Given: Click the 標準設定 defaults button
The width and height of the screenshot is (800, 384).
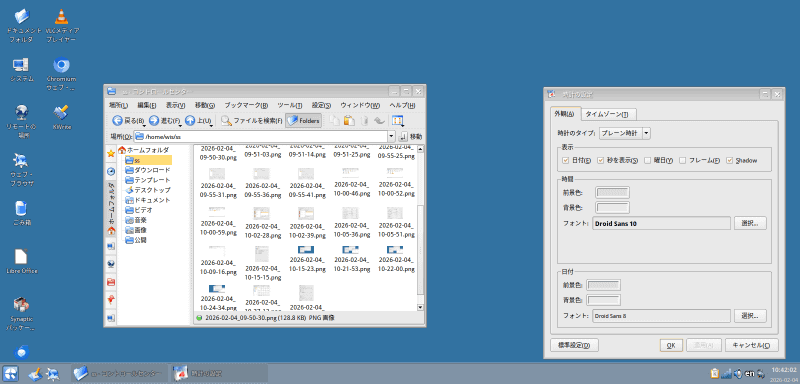Looking at the screenshot, I should click(x=574, y=345).
